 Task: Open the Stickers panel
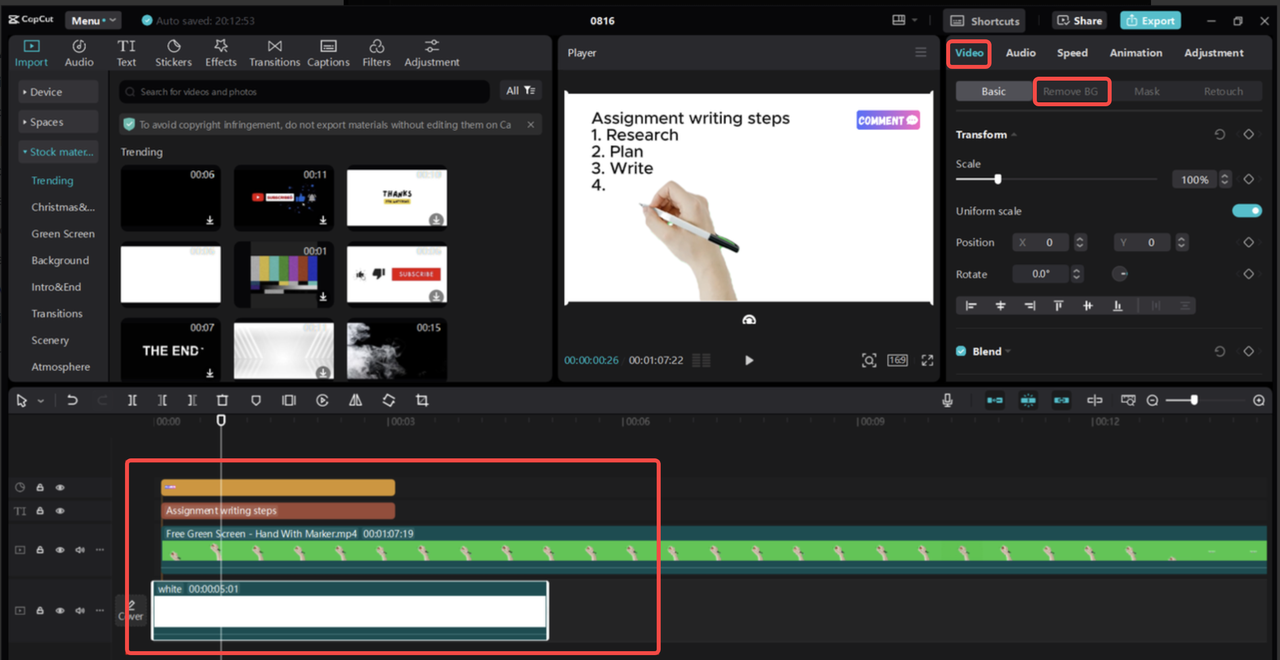point(173,53)
